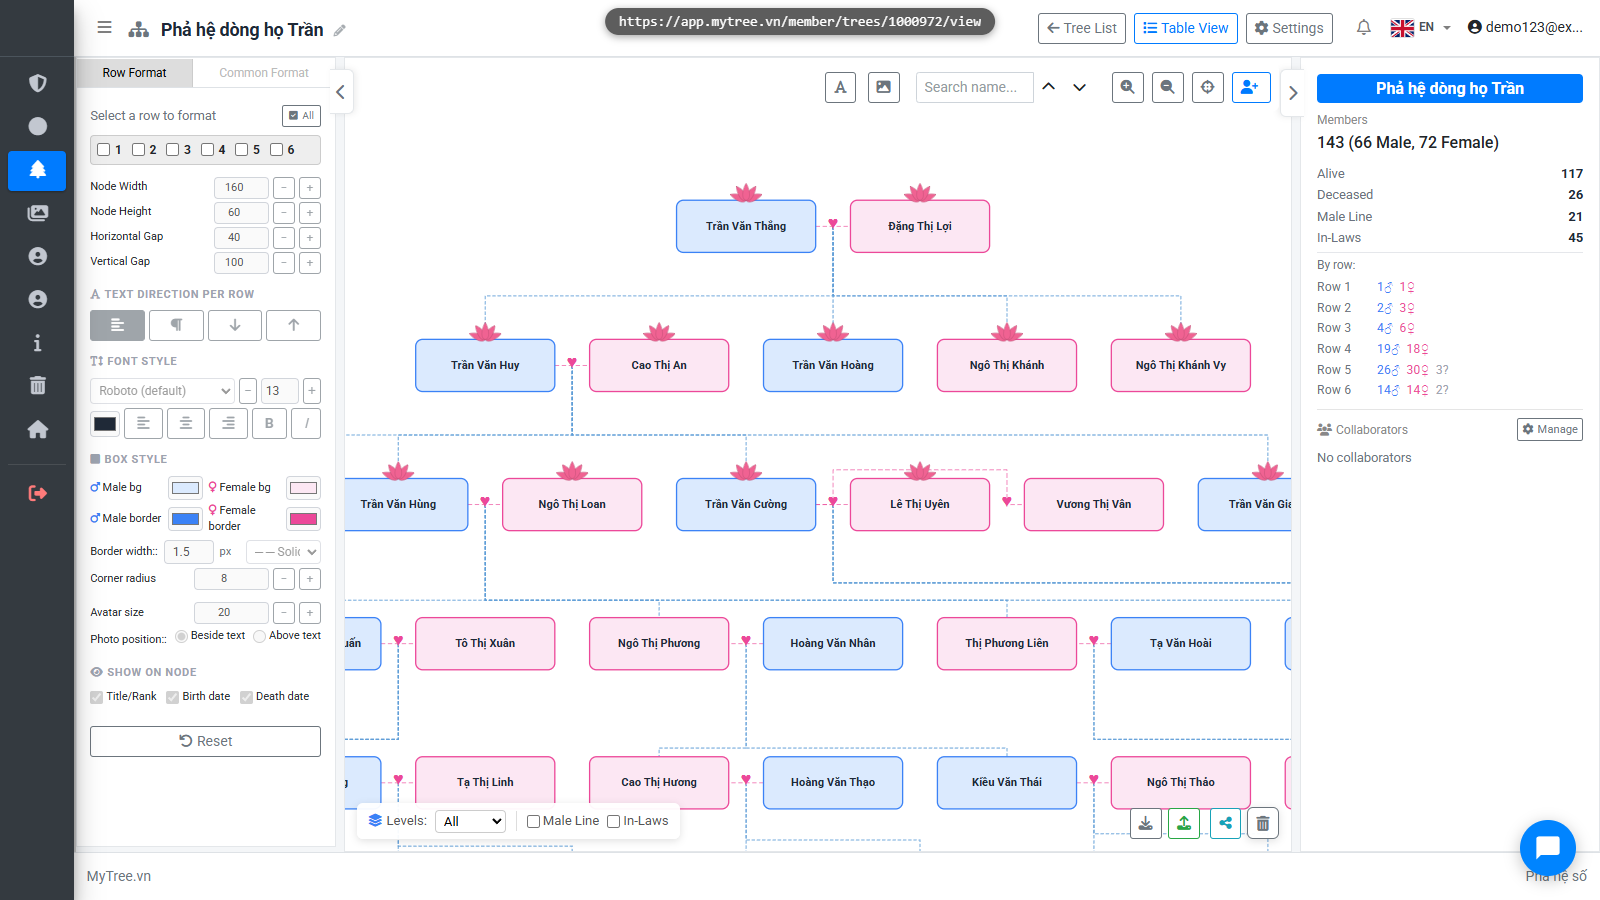Enable the Male Line checkbox
The height and width of the screenshot is (900, 1600).
coord(533,822)
